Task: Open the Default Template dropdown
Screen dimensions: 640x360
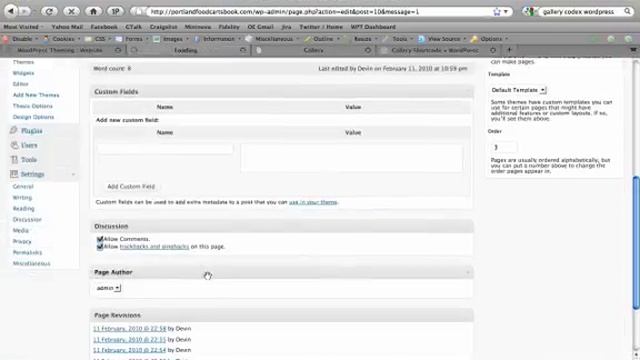Action: [x=518, y=90]
